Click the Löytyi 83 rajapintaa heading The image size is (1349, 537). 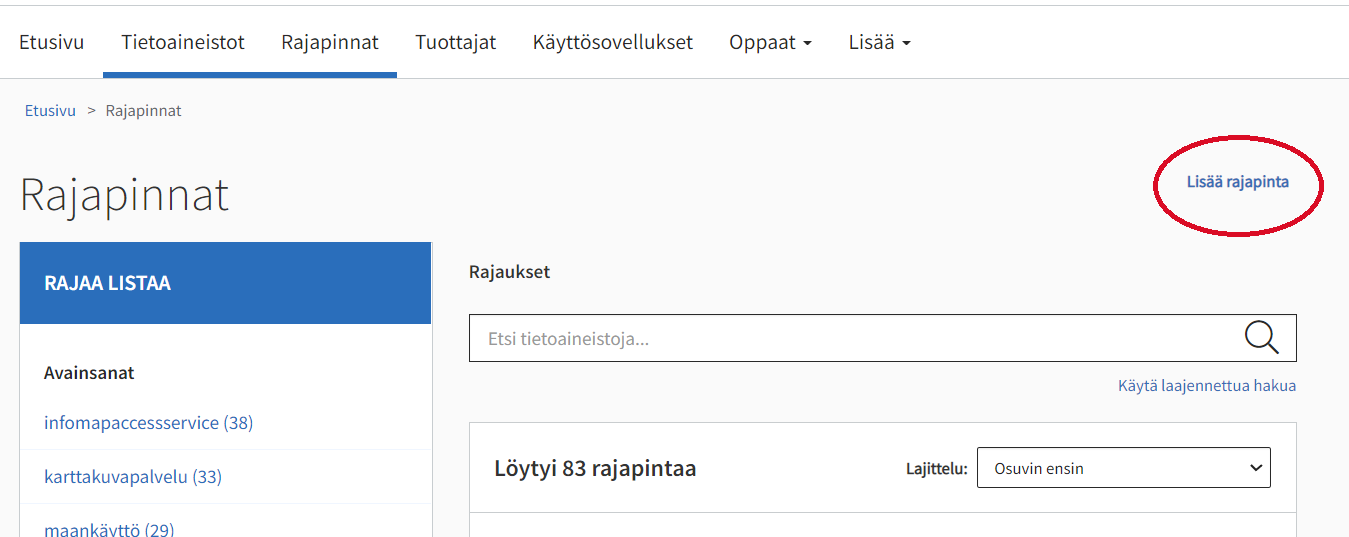[x=595, y=468]
